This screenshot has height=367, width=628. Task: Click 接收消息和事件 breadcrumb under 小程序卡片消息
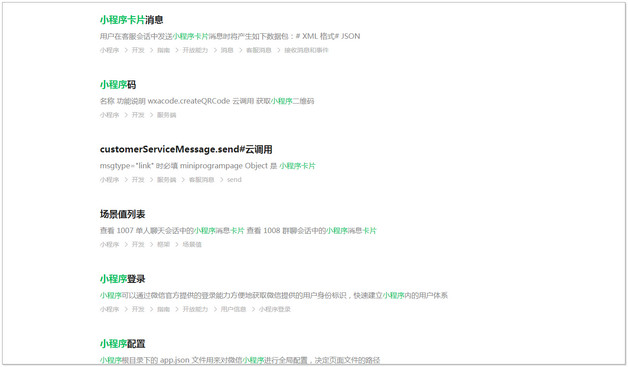point(306,50)
